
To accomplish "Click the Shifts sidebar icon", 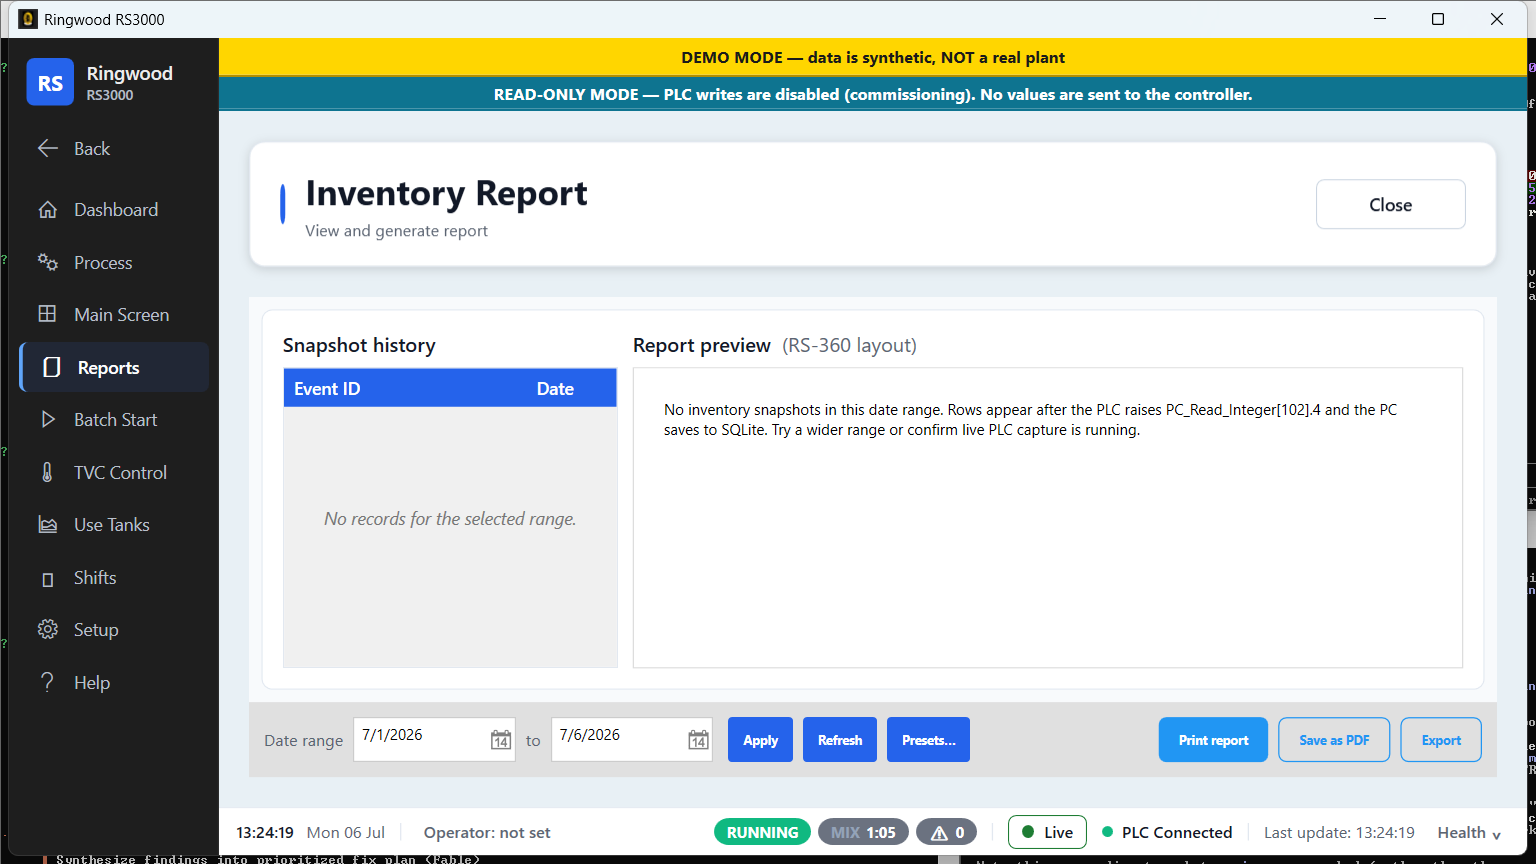I will tap(47, 578).
